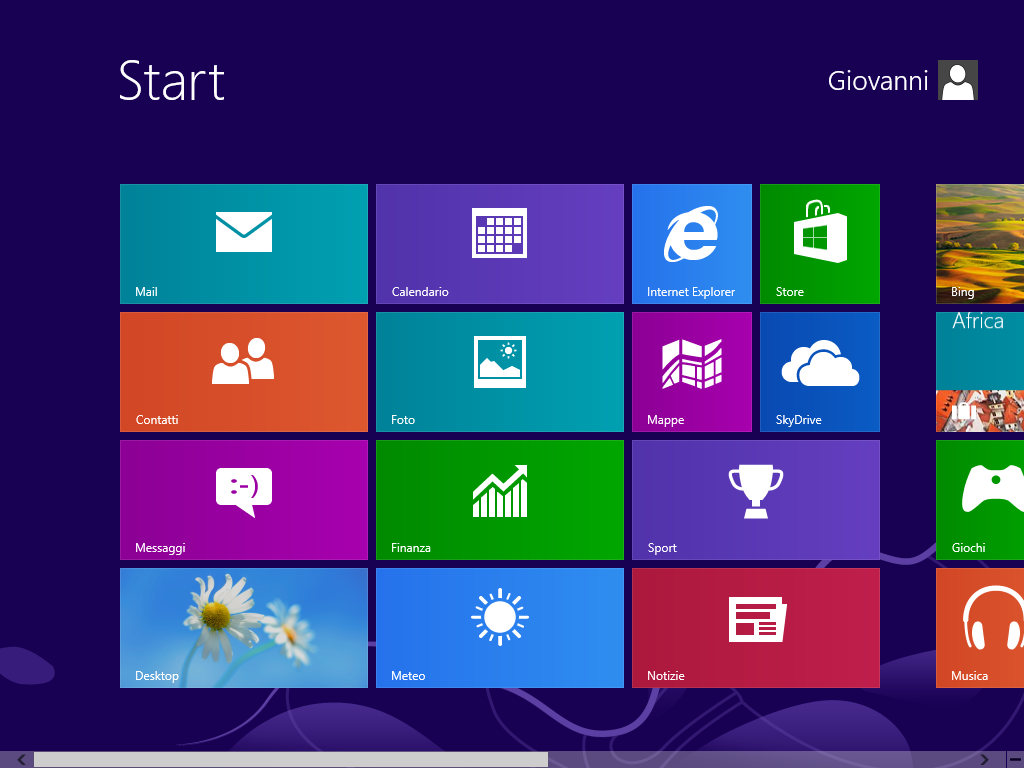The image size is (1024, 768).
Task: Open the Musica headphones tile
Action: point(980,628)
